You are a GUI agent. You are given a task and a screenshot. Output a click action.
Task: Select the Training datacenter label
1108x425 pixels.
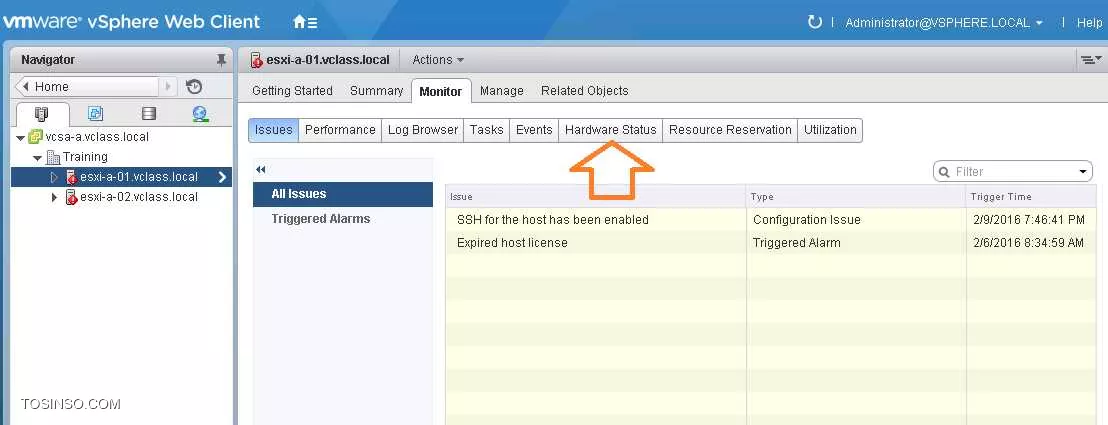(x=85, y=157)
